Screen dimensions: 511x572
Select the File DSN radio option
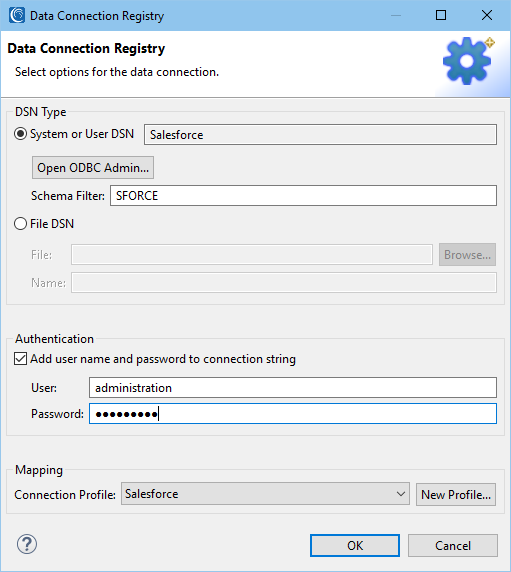pyautogui.click(x=20, y=224)
